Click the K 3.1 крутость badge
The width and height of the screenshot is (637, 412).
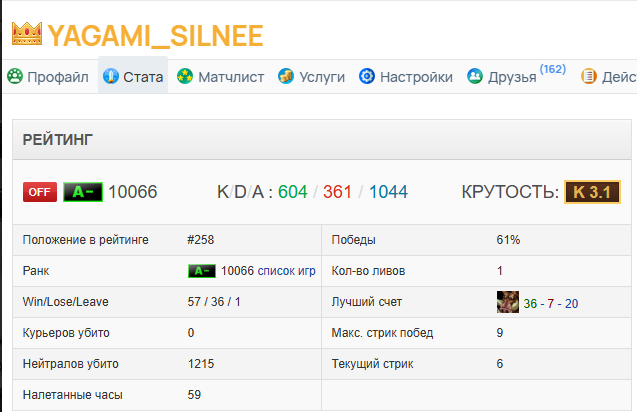point(592,192)
